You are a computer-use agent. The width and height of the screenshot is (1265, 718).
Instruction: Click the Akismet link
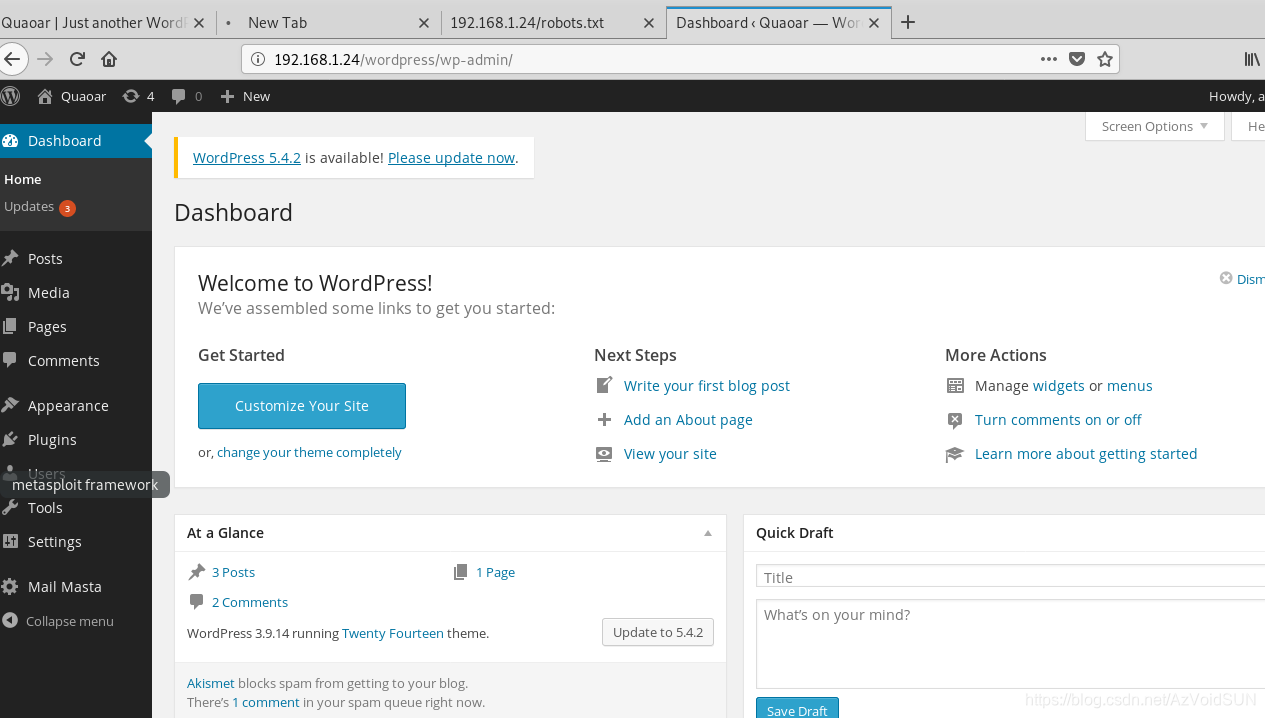[211, 684]
